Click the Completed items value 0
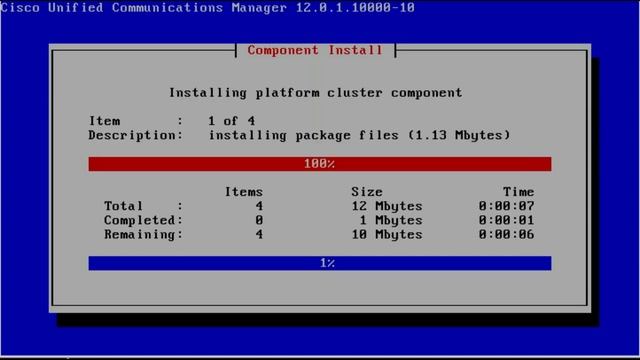The width and height of the screenshot is (640, 360). [x=259, y=220]
